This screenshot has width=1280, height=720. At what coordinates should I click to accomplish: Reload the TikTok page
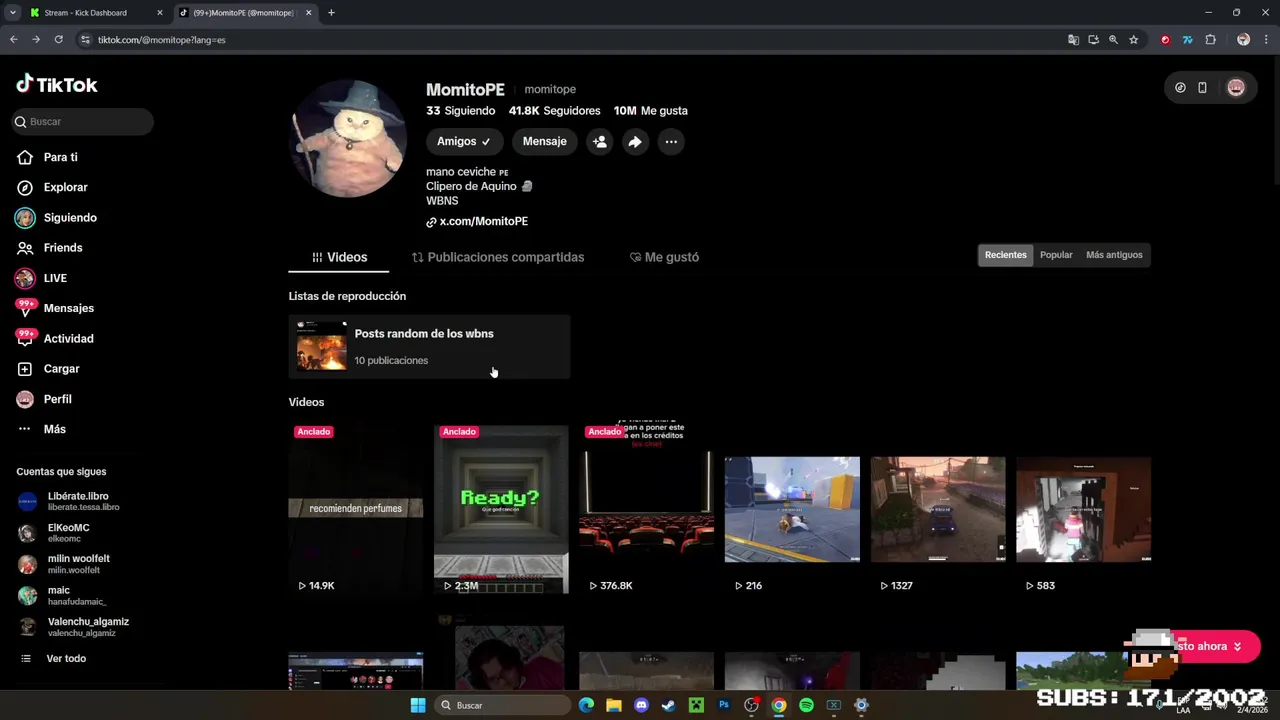coord(58,40)
